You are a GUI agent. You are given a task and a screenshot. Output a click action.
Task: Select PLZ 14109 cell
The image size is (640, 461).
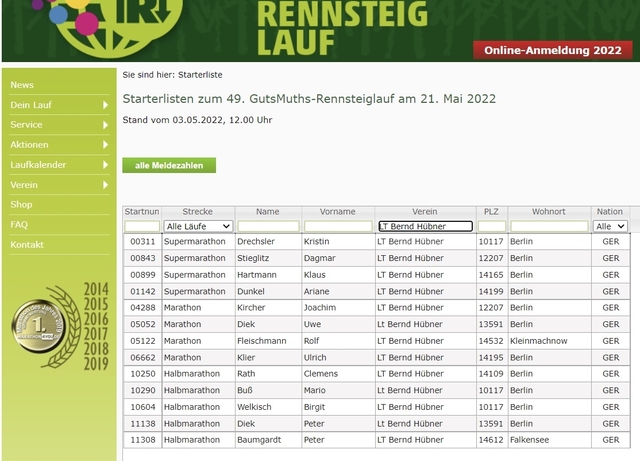pos(491,374)
